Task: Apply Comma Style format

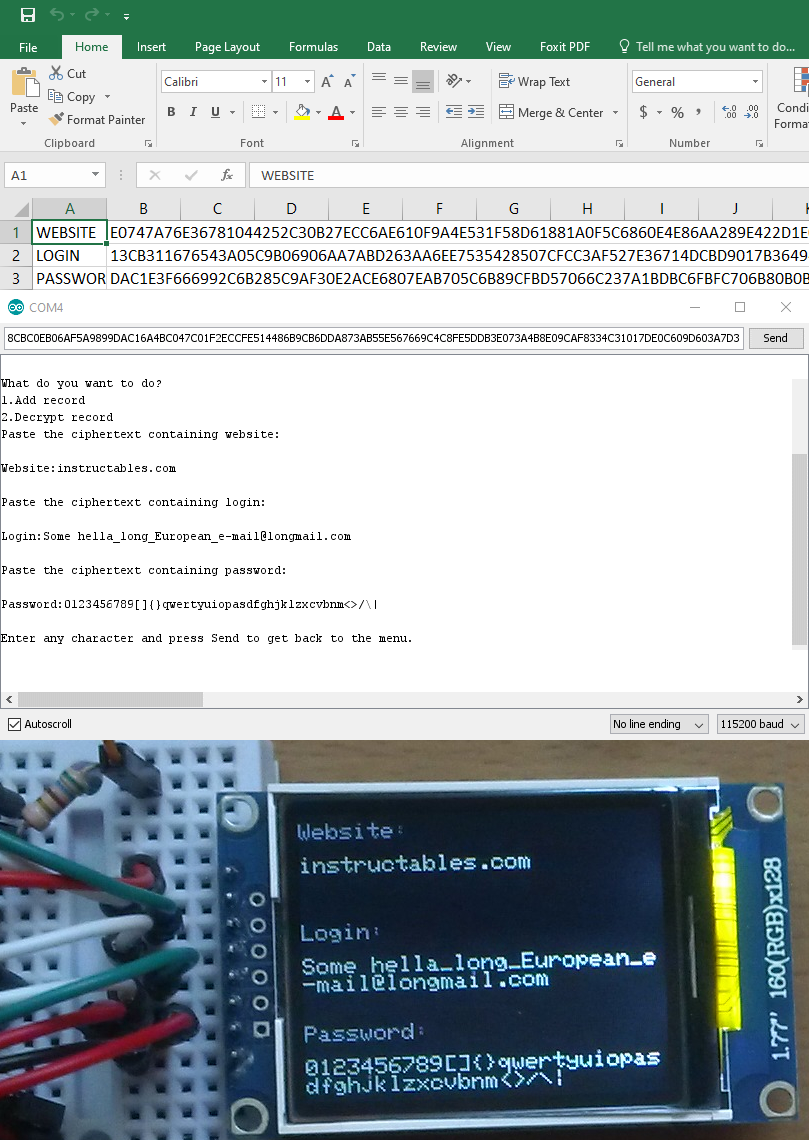Action: (x=699, y=112)
